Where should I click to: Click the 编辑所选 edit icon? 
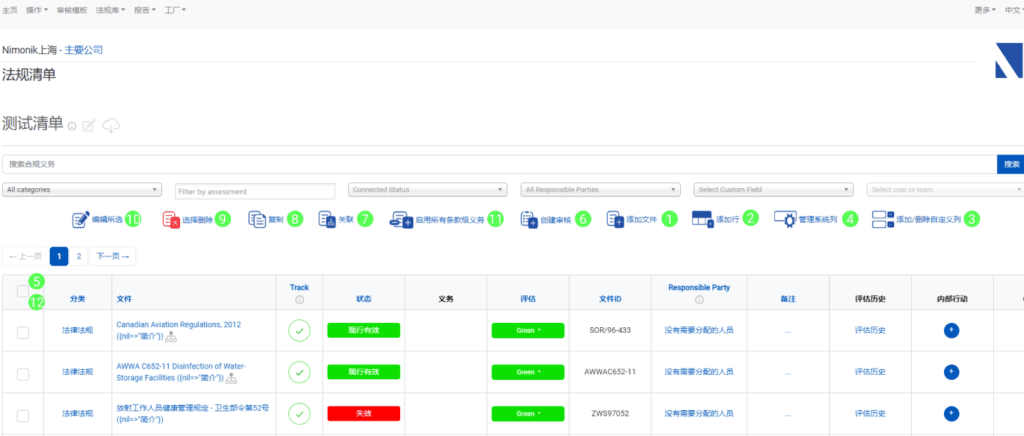coord(80,219)
